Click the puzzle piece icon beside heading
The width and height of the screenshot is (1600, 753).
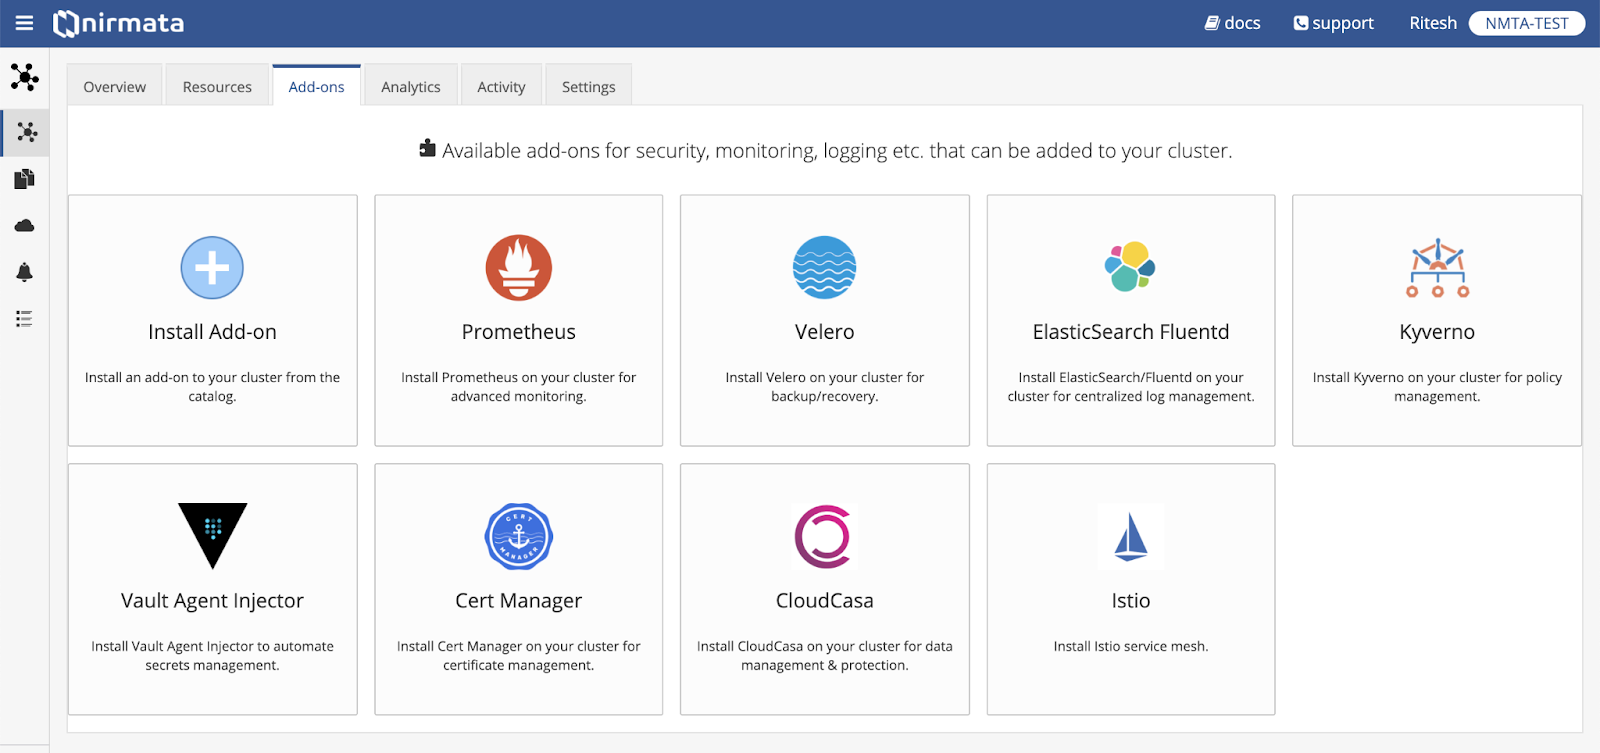[427, 148]
